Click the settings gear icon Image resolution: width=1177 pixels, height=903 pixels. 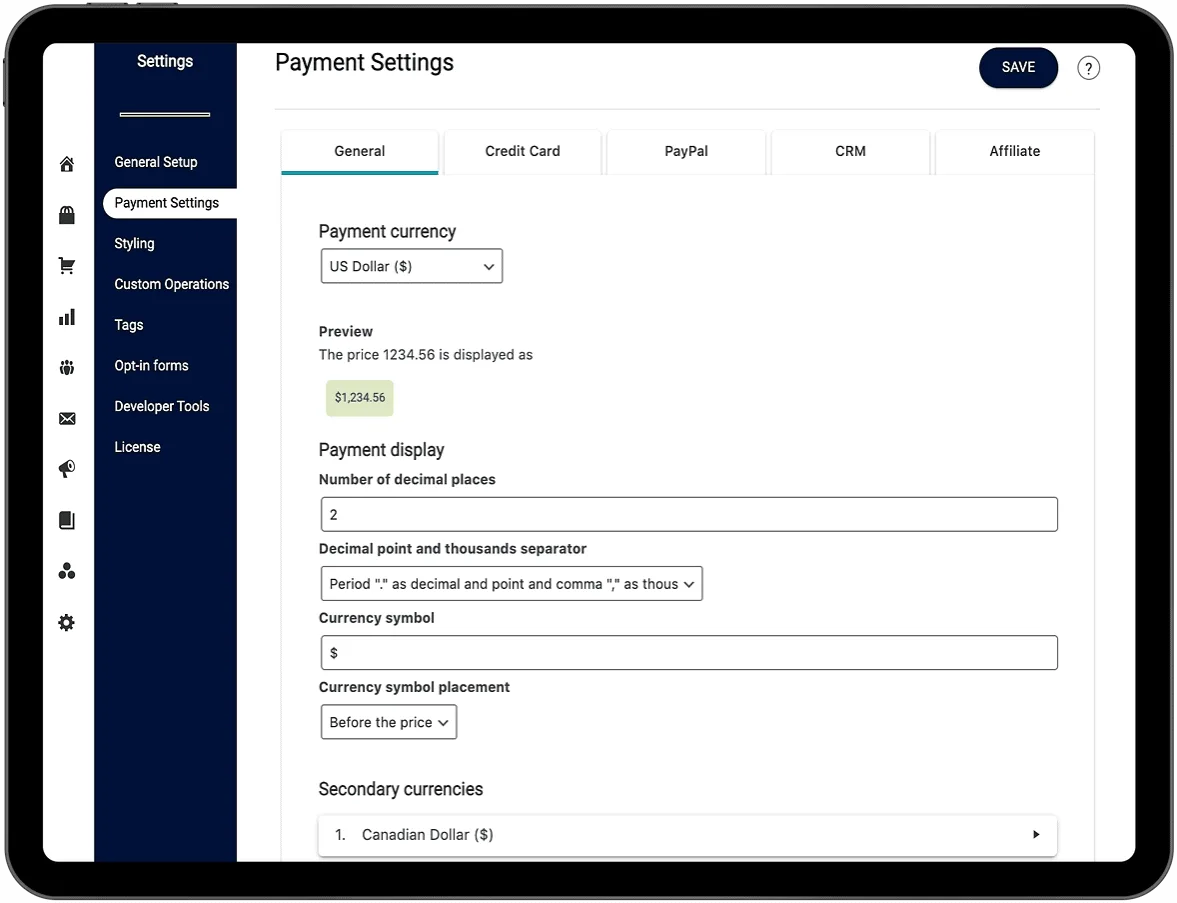(x=67, y=623)
